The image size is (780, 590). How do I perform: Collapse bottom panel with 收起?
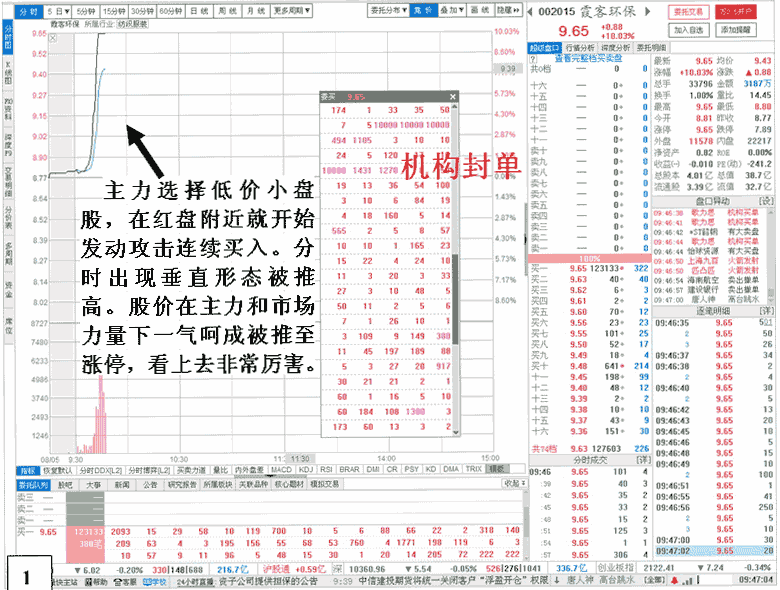pos(515,484)
